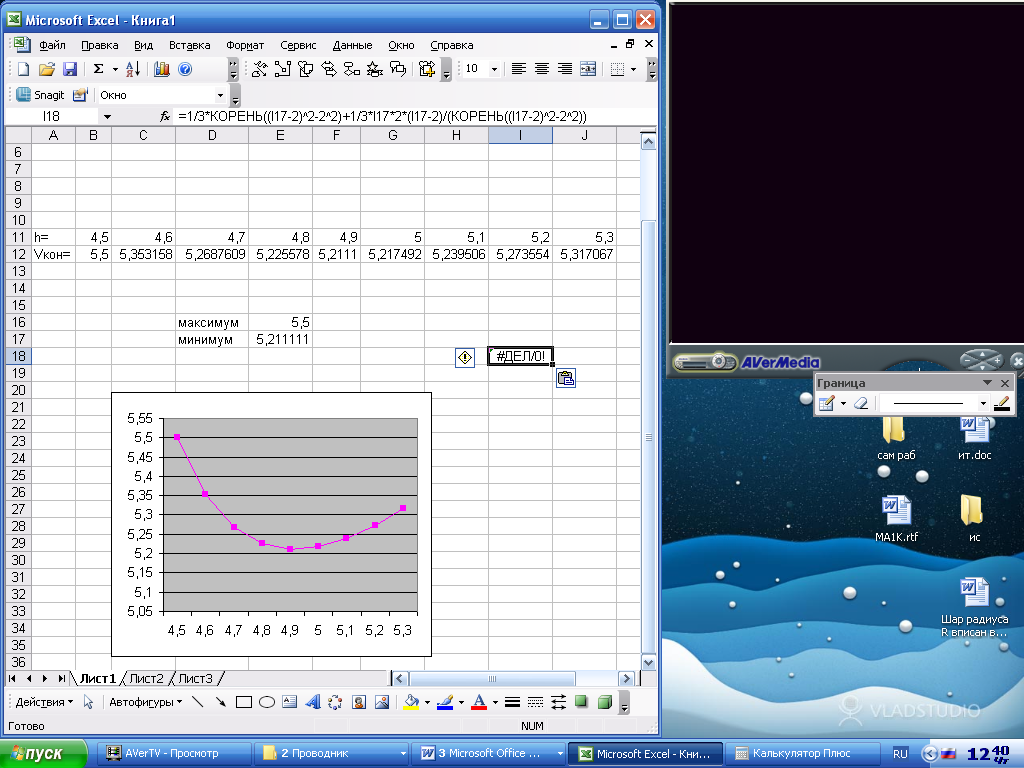The height and width of the screenshot is (768, 1024).
Task: Toggle merge and center cells
Action: point(588,69)
